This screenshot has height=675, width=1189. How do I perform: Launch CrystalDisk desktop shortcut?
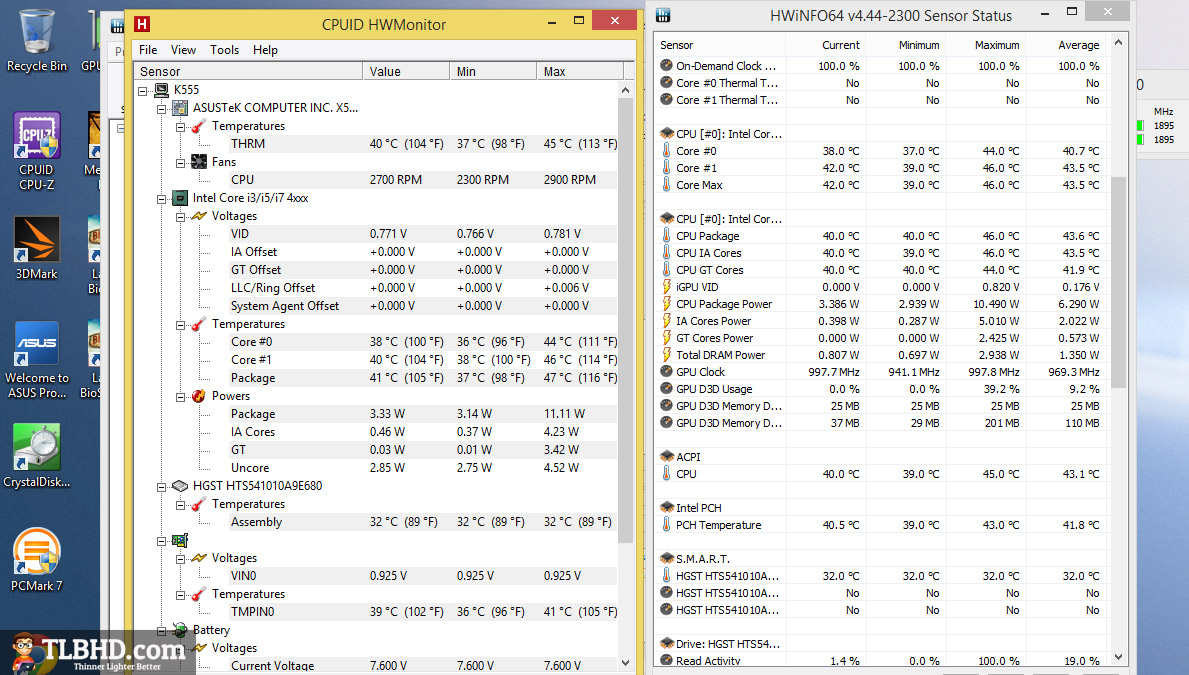[x=36, y=455]
